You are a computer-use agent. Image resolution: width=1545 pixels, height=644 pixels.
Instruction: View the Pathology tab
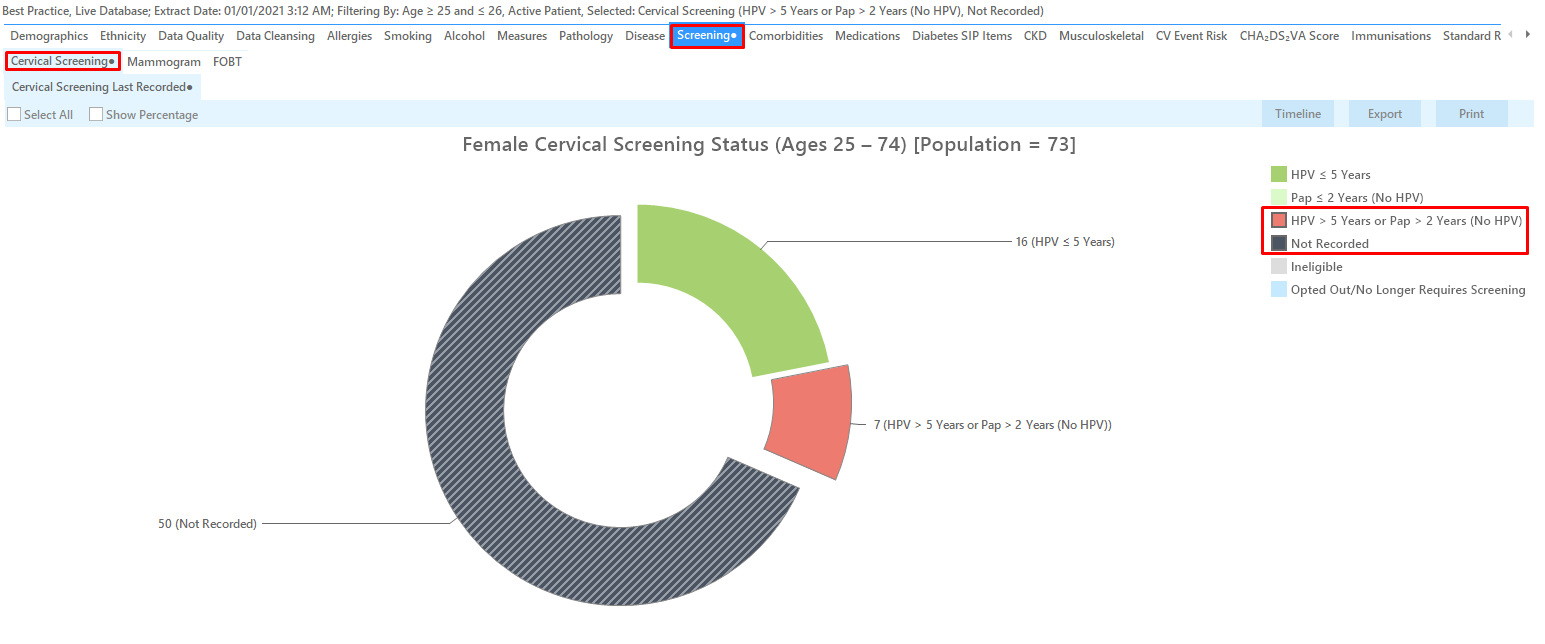click(586, 36)
